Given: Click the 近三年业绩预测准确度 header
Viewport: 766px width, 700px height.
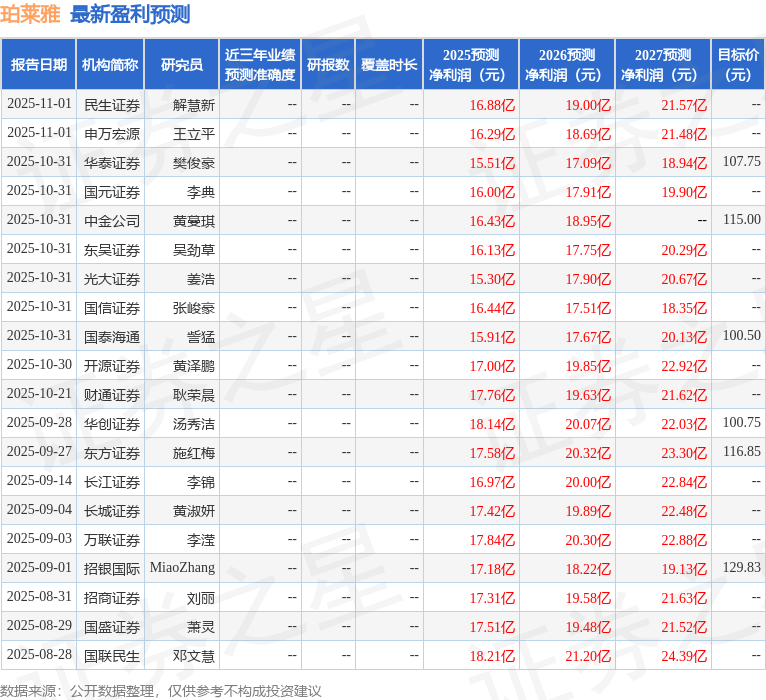Looking at the screenshot, I should click(260, 64).
